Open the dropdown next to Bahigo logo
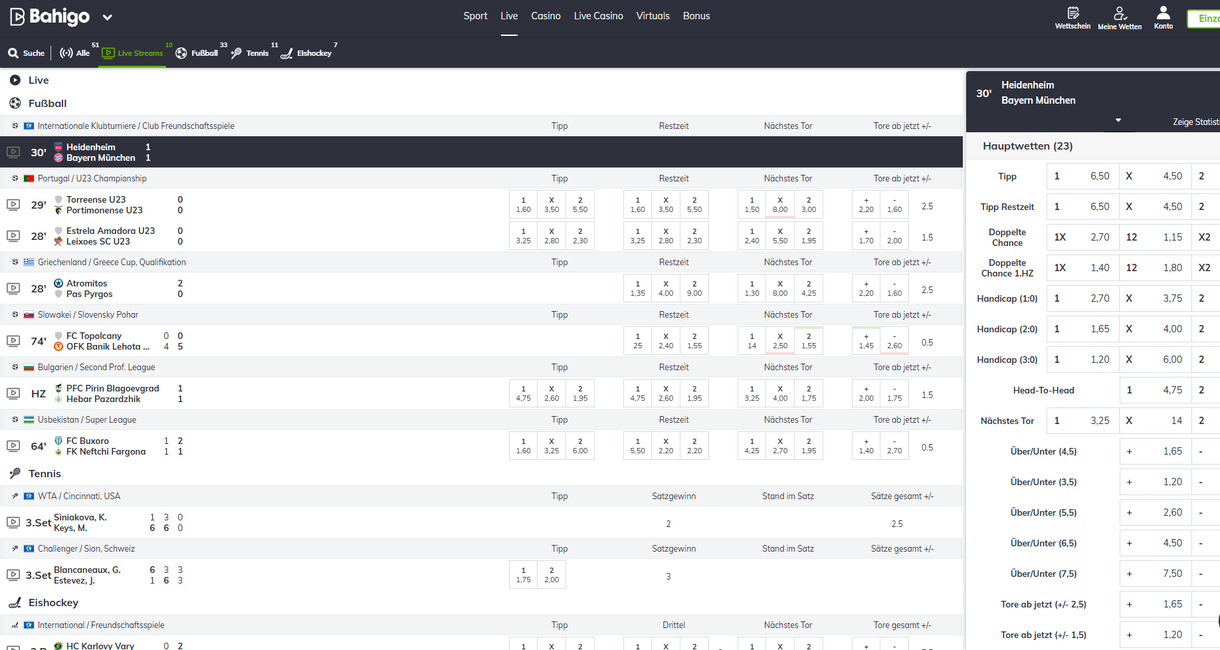 107,18
